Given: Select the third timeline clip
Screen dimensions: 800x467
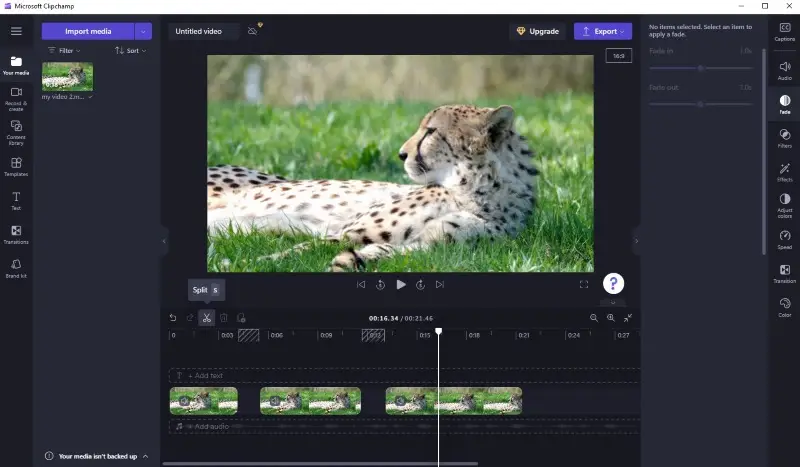Looking at the screenshot, I should tap(454, 401).
